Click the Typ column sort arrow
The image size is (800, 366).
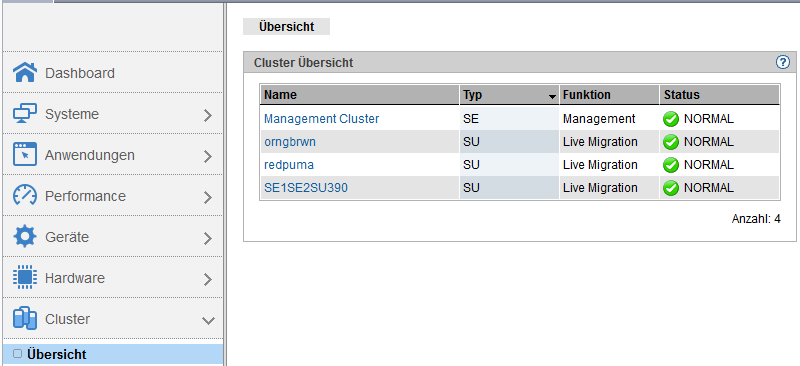pyautogui.click(x=552, y=96)
